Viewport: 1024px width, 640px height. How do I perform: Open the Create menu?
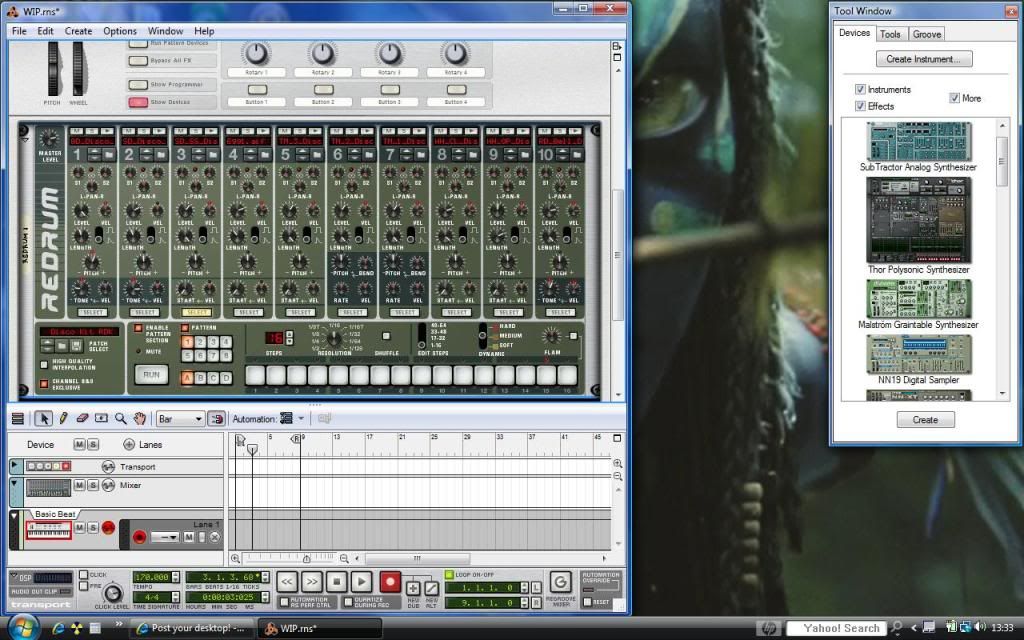[x=78, y=31]
